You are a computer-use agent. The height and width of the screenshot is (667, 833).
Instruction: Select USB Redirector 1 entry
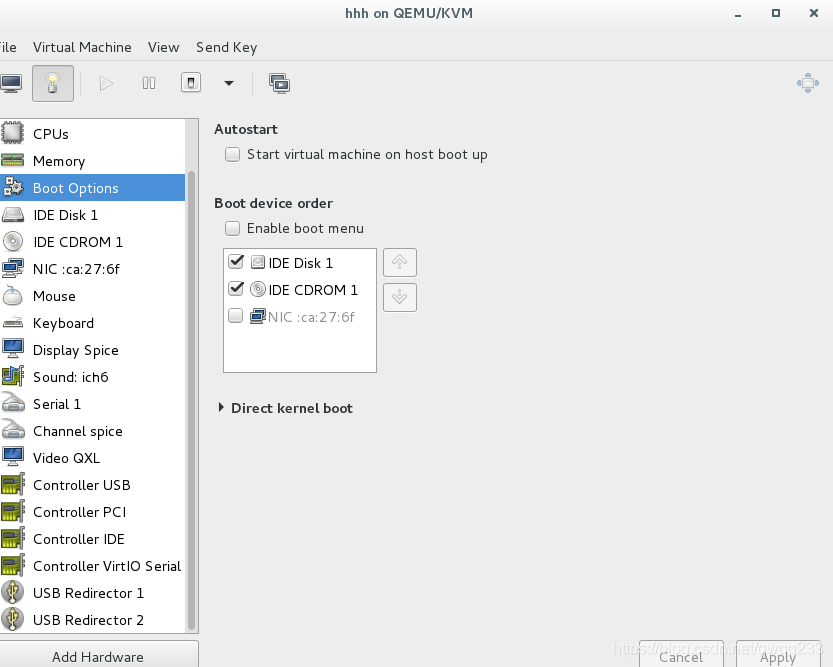tap(92, 593)
